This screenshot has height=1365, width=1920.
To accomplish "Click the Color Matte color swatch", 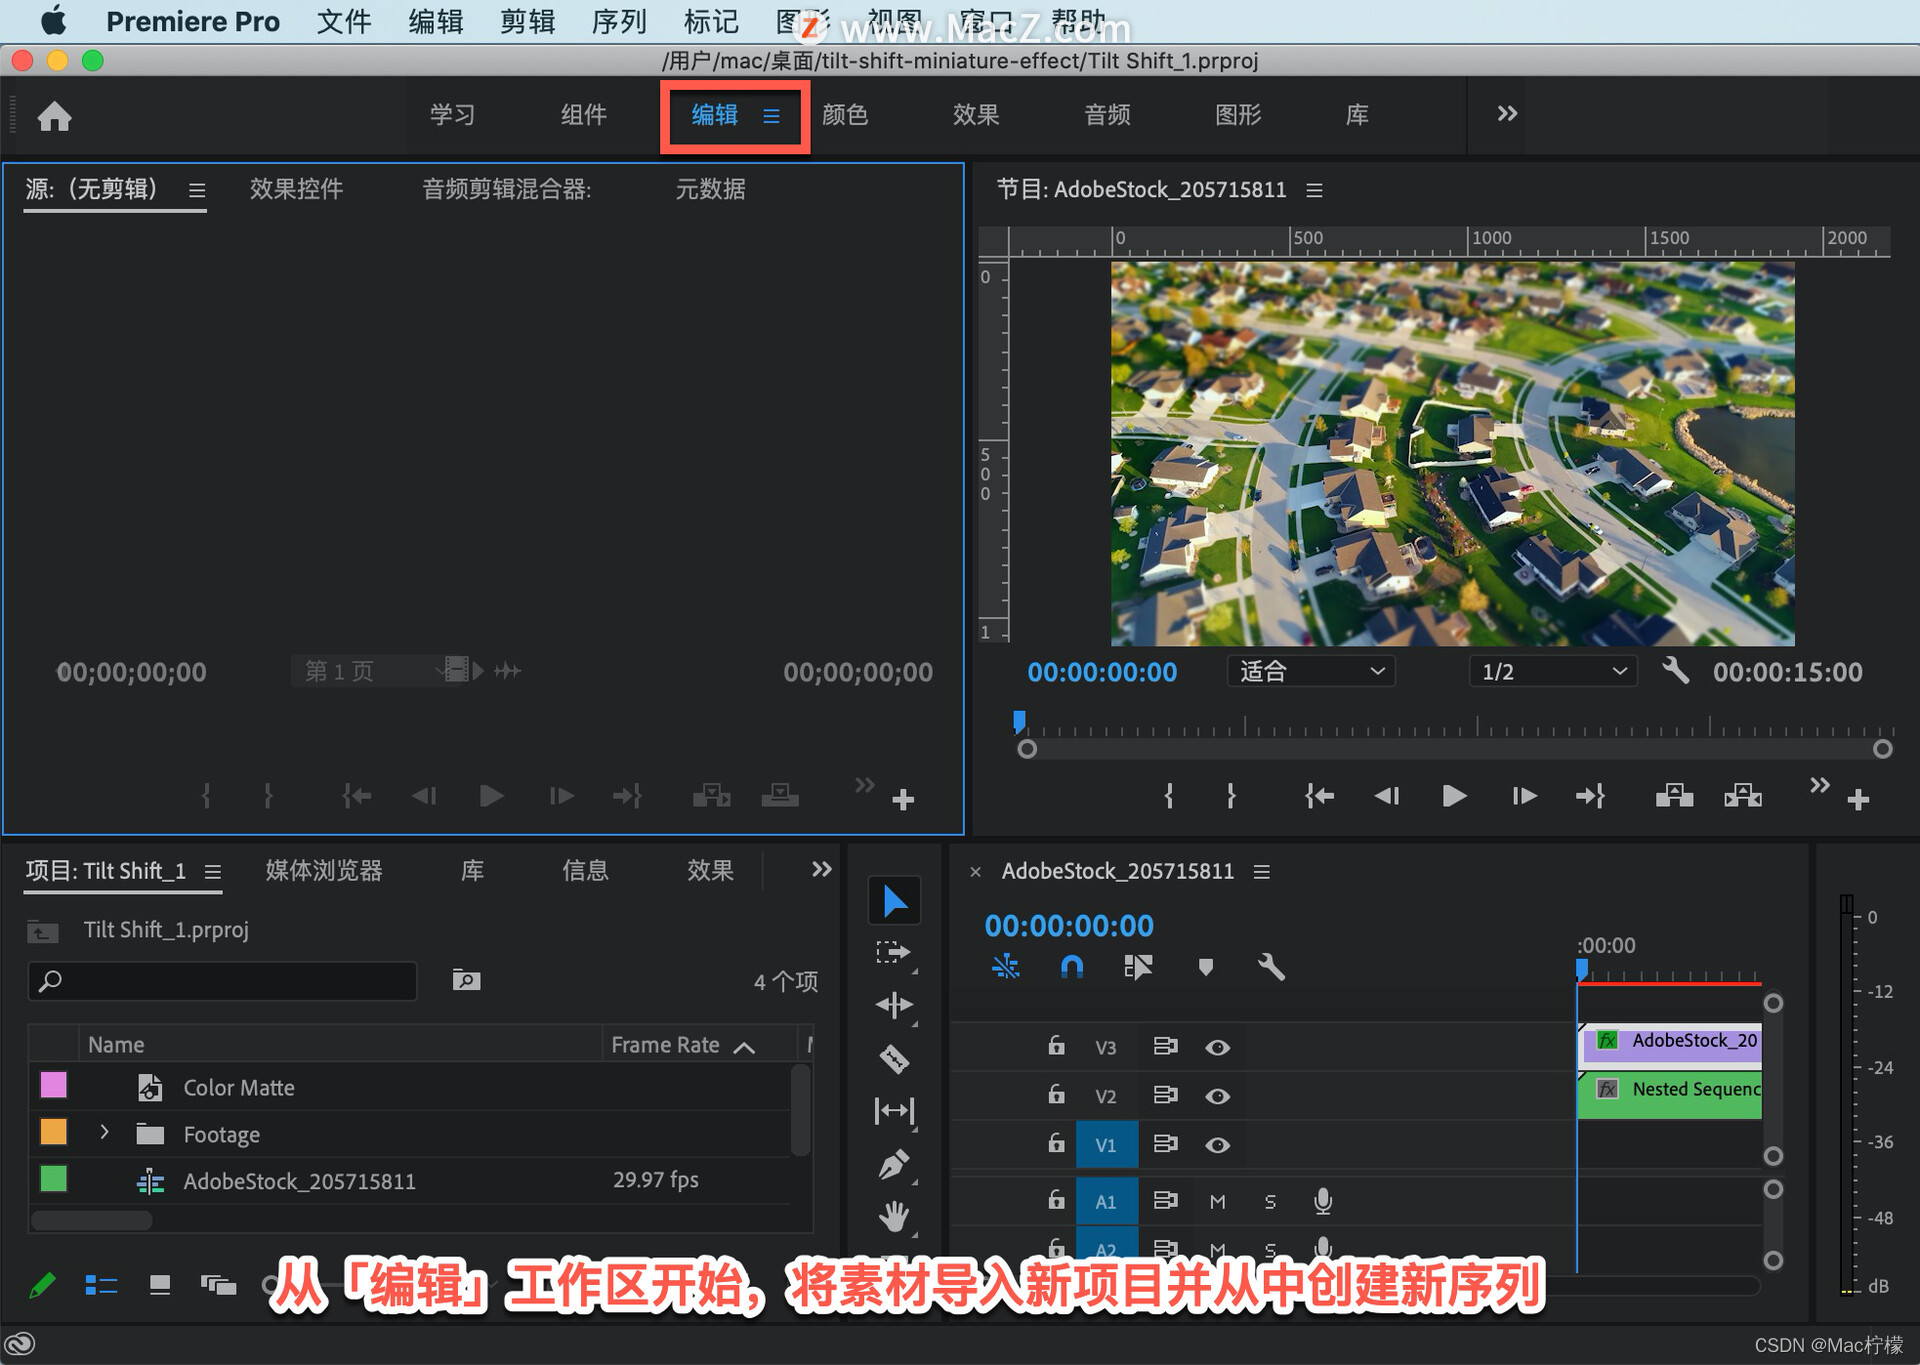I will pyautogui.click(x=55, y=1089).
